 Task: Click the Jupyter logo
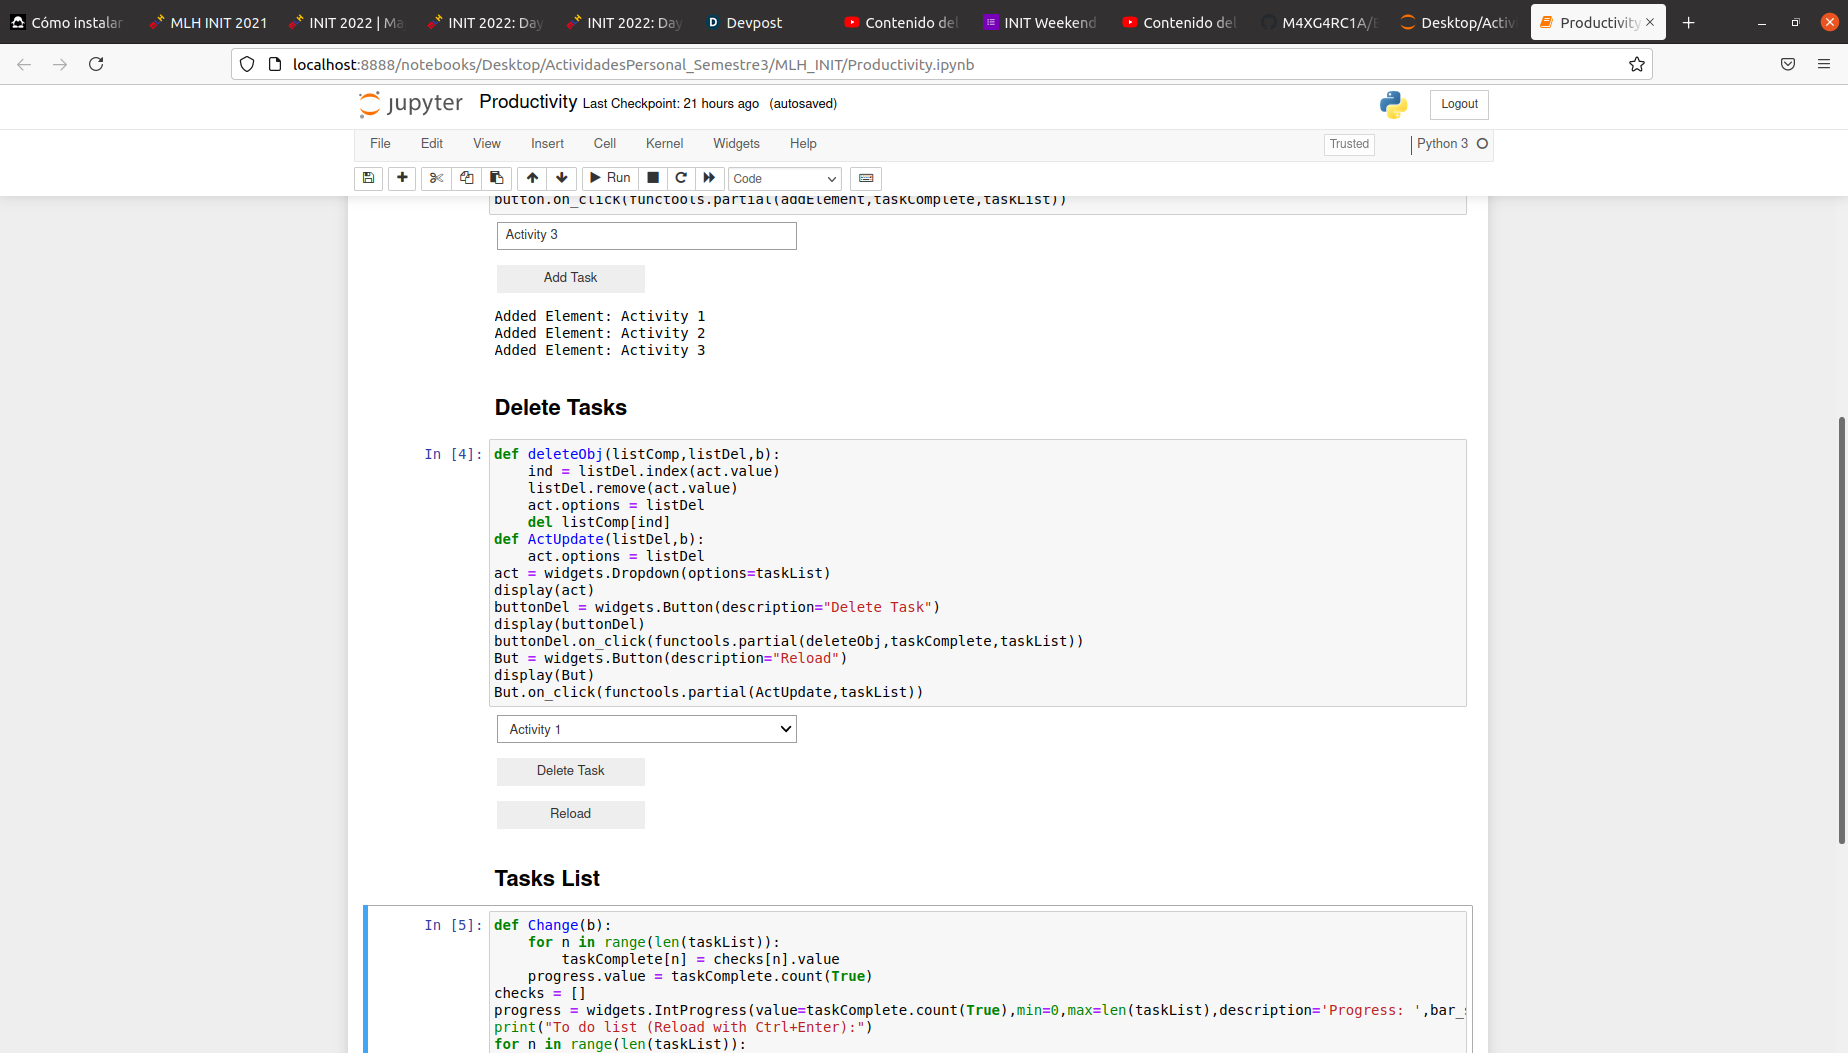pos(411,104)
